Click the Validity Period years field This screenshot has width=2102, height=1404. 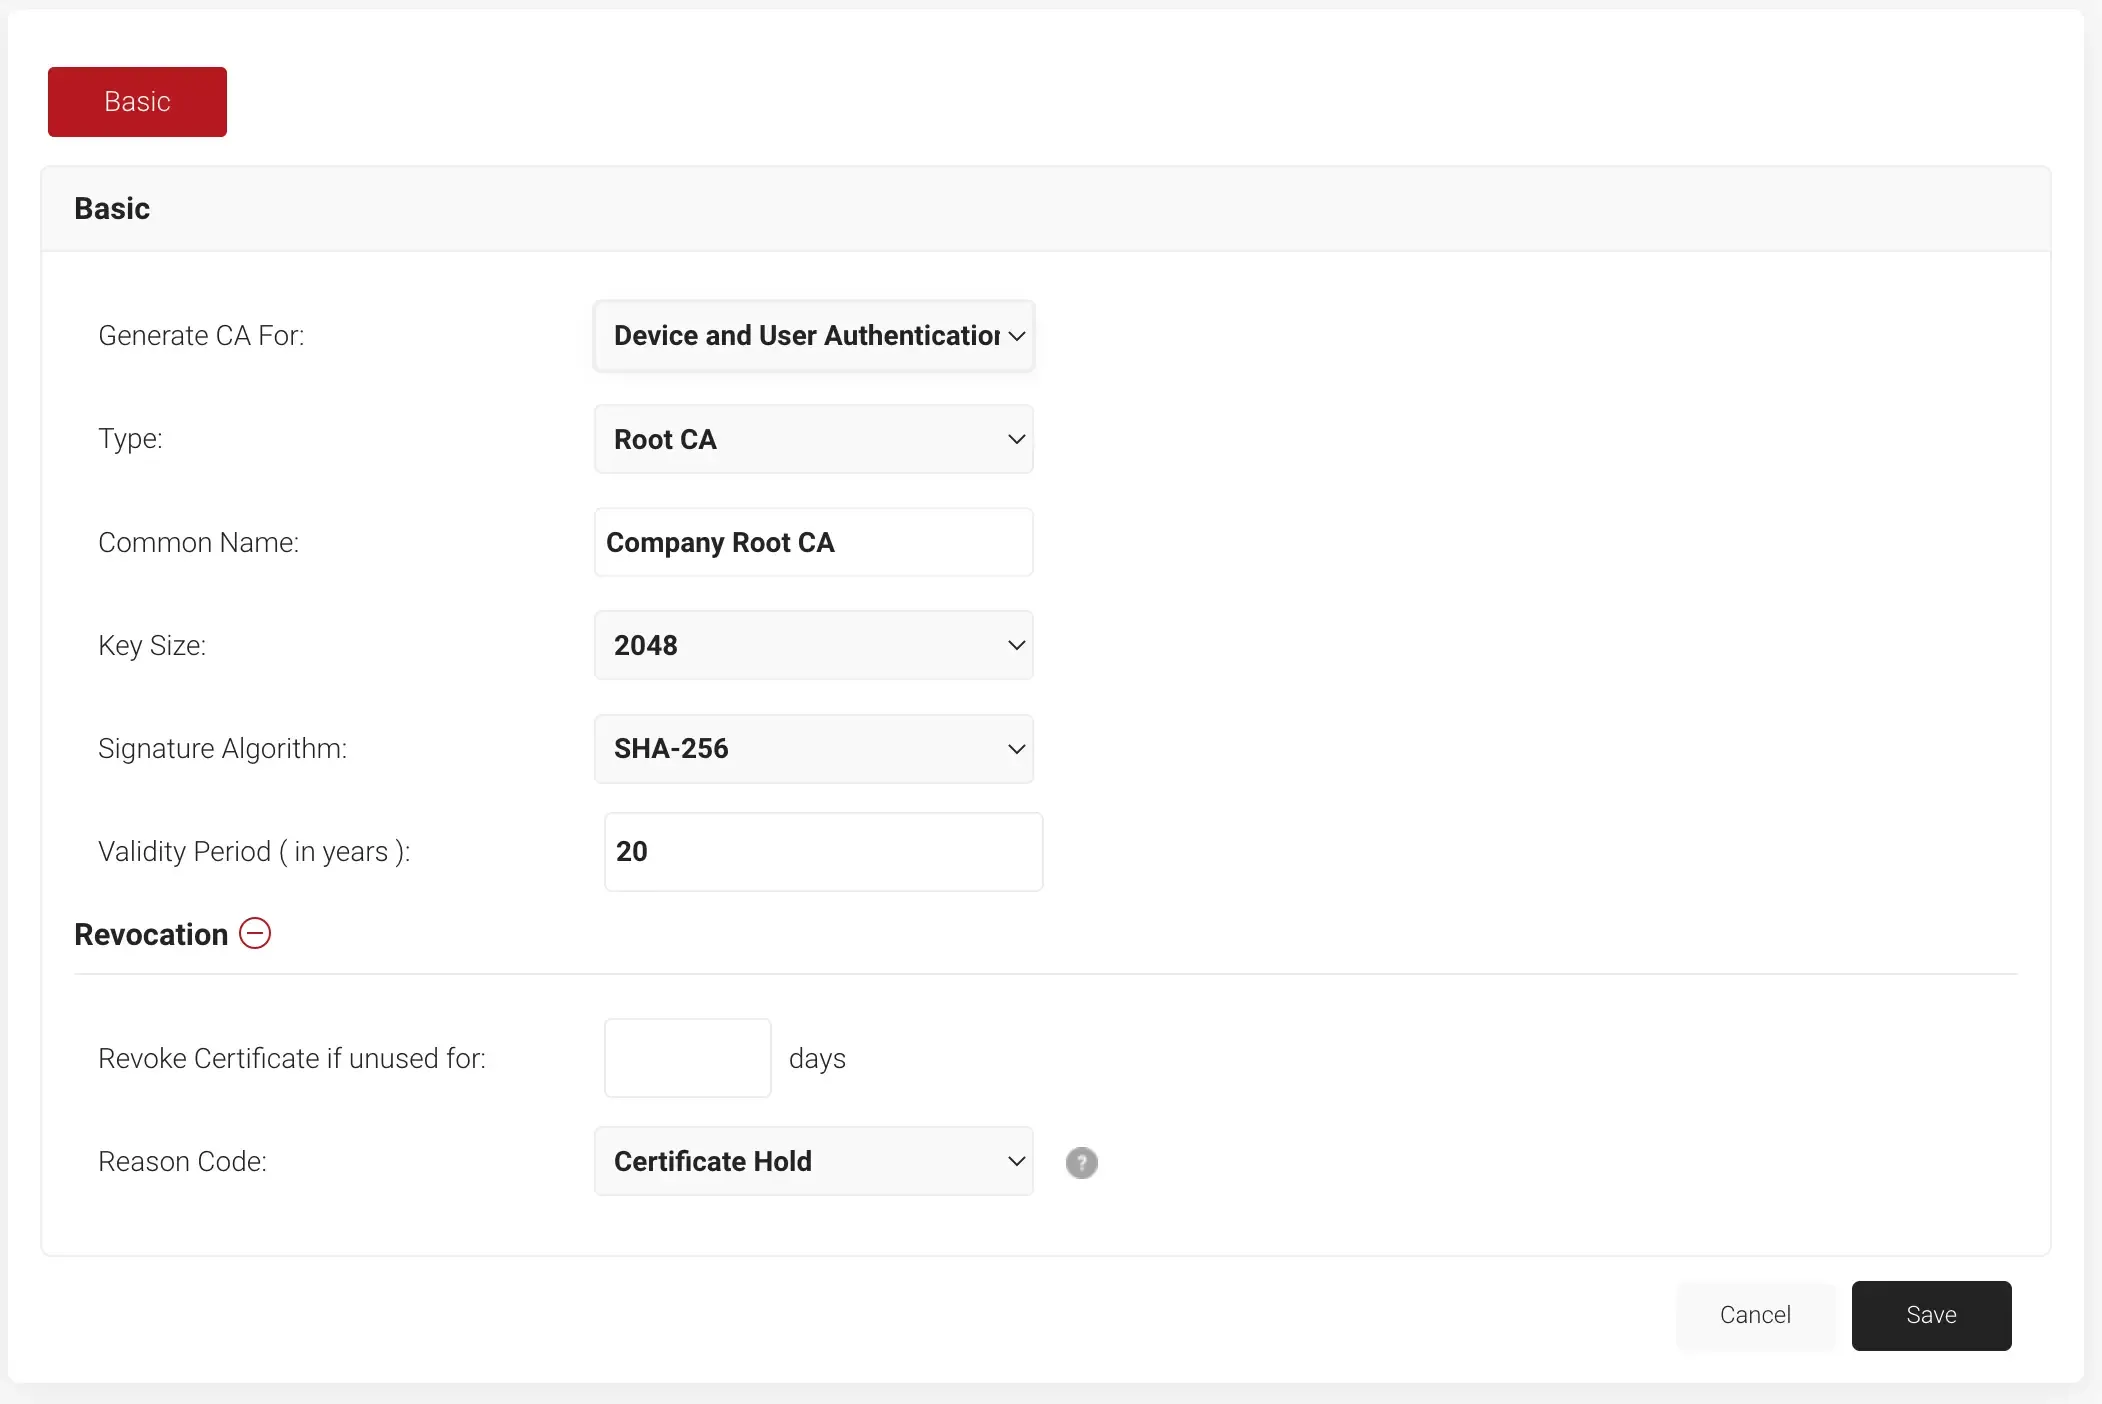823,851
